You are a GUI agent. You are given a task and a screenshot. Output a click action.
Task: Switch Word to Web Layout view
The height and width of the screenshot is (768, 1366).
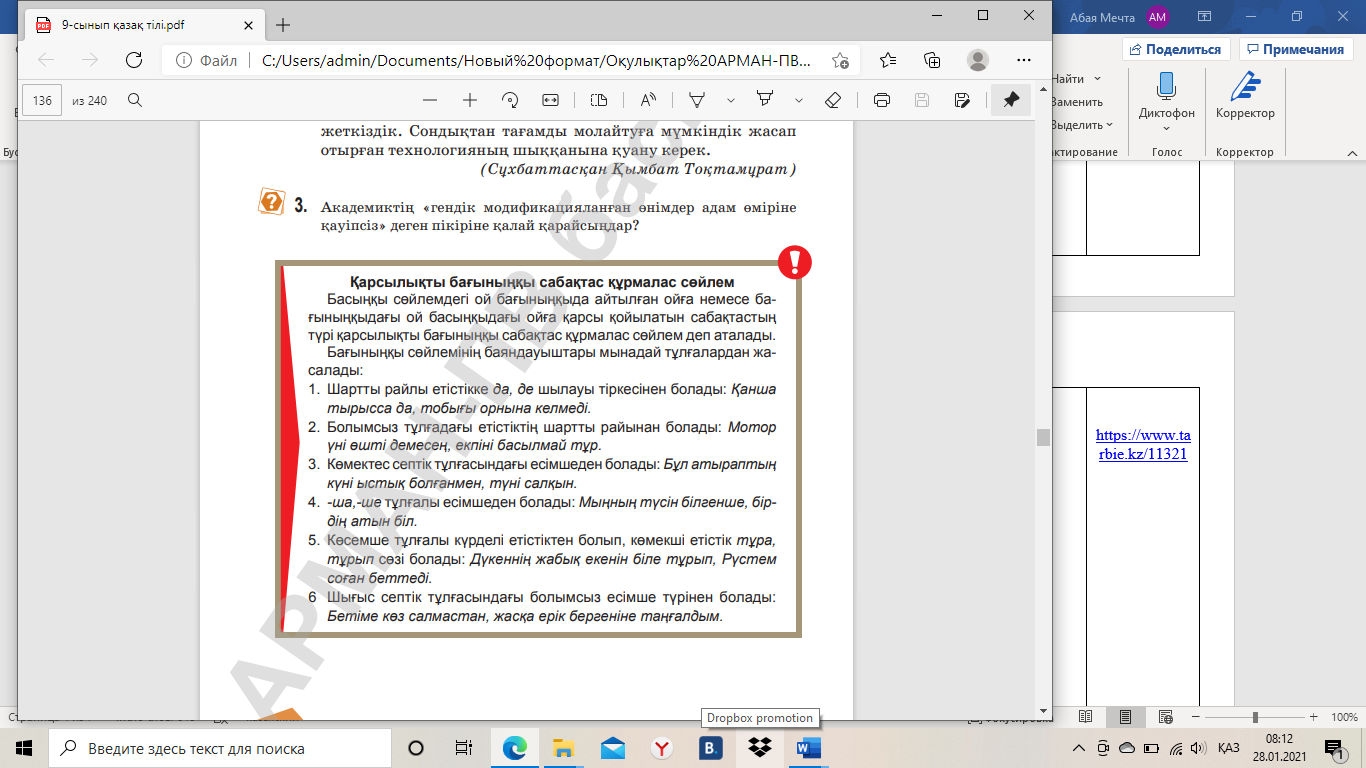pos(1166,717)
